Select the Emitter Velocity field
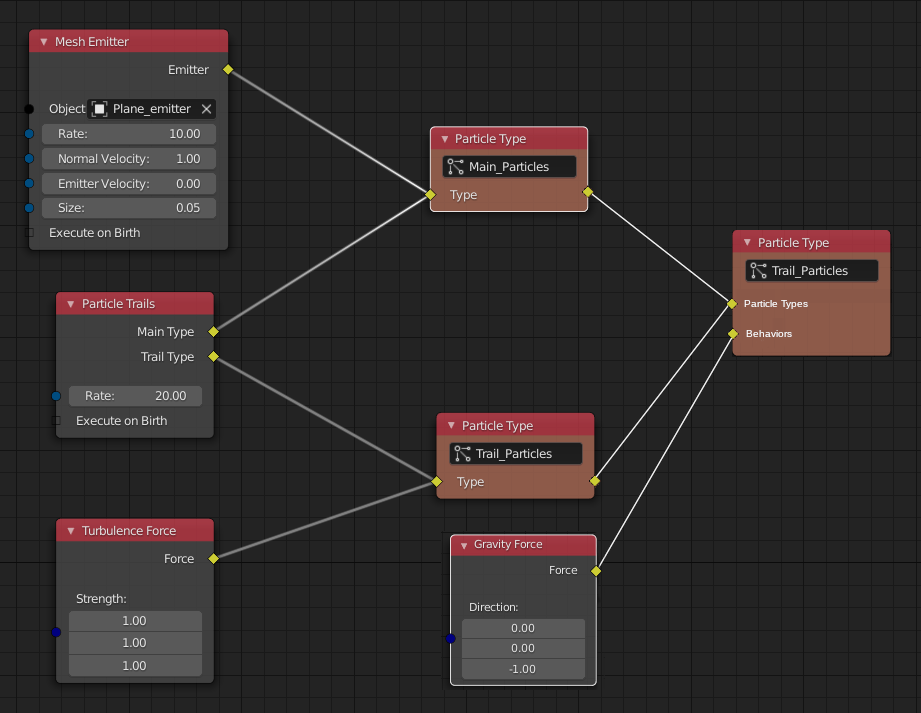921x713 pixels. point(129,184)
